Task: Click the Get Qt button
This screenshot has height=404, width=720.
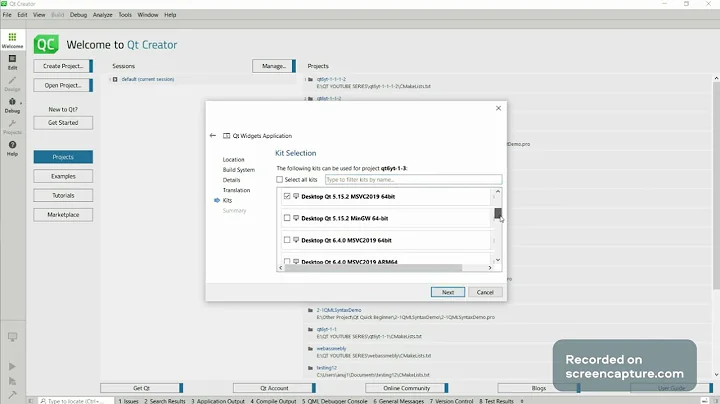Action: tap(141, 388)
